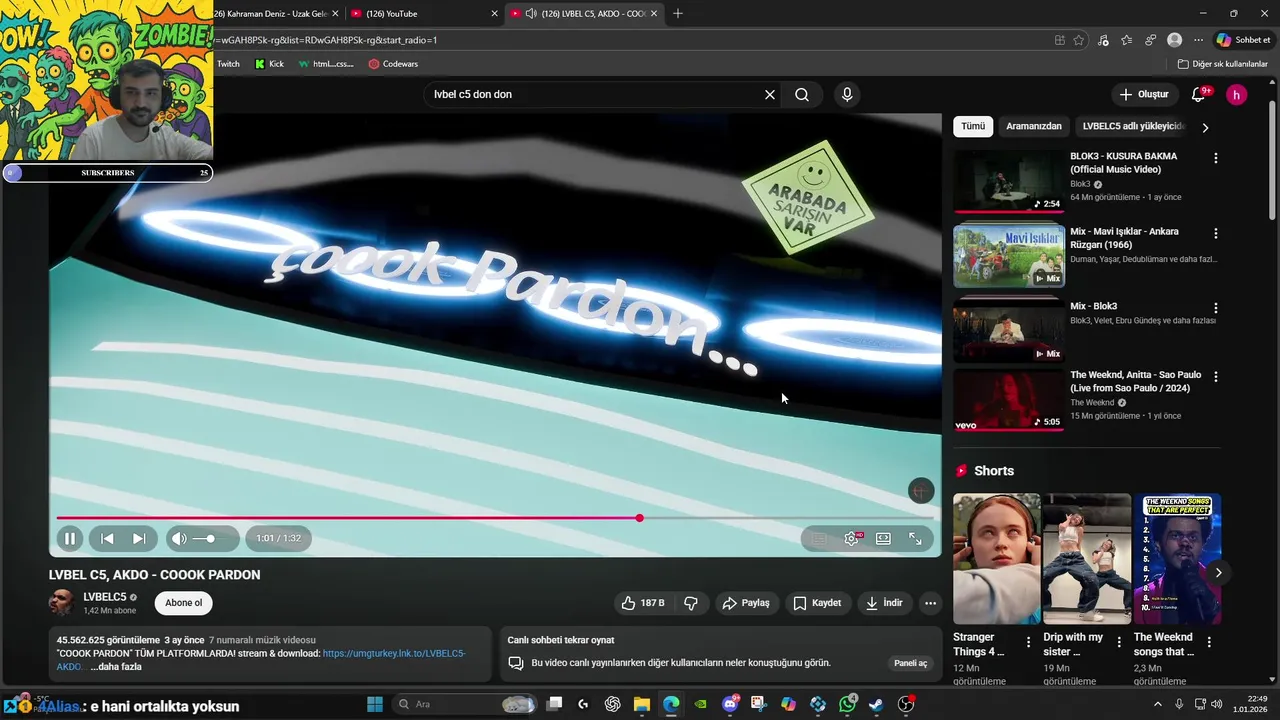Open options for Drip with my sister short
Viewport: 1280px width, 720px height.
(1118, 642)
